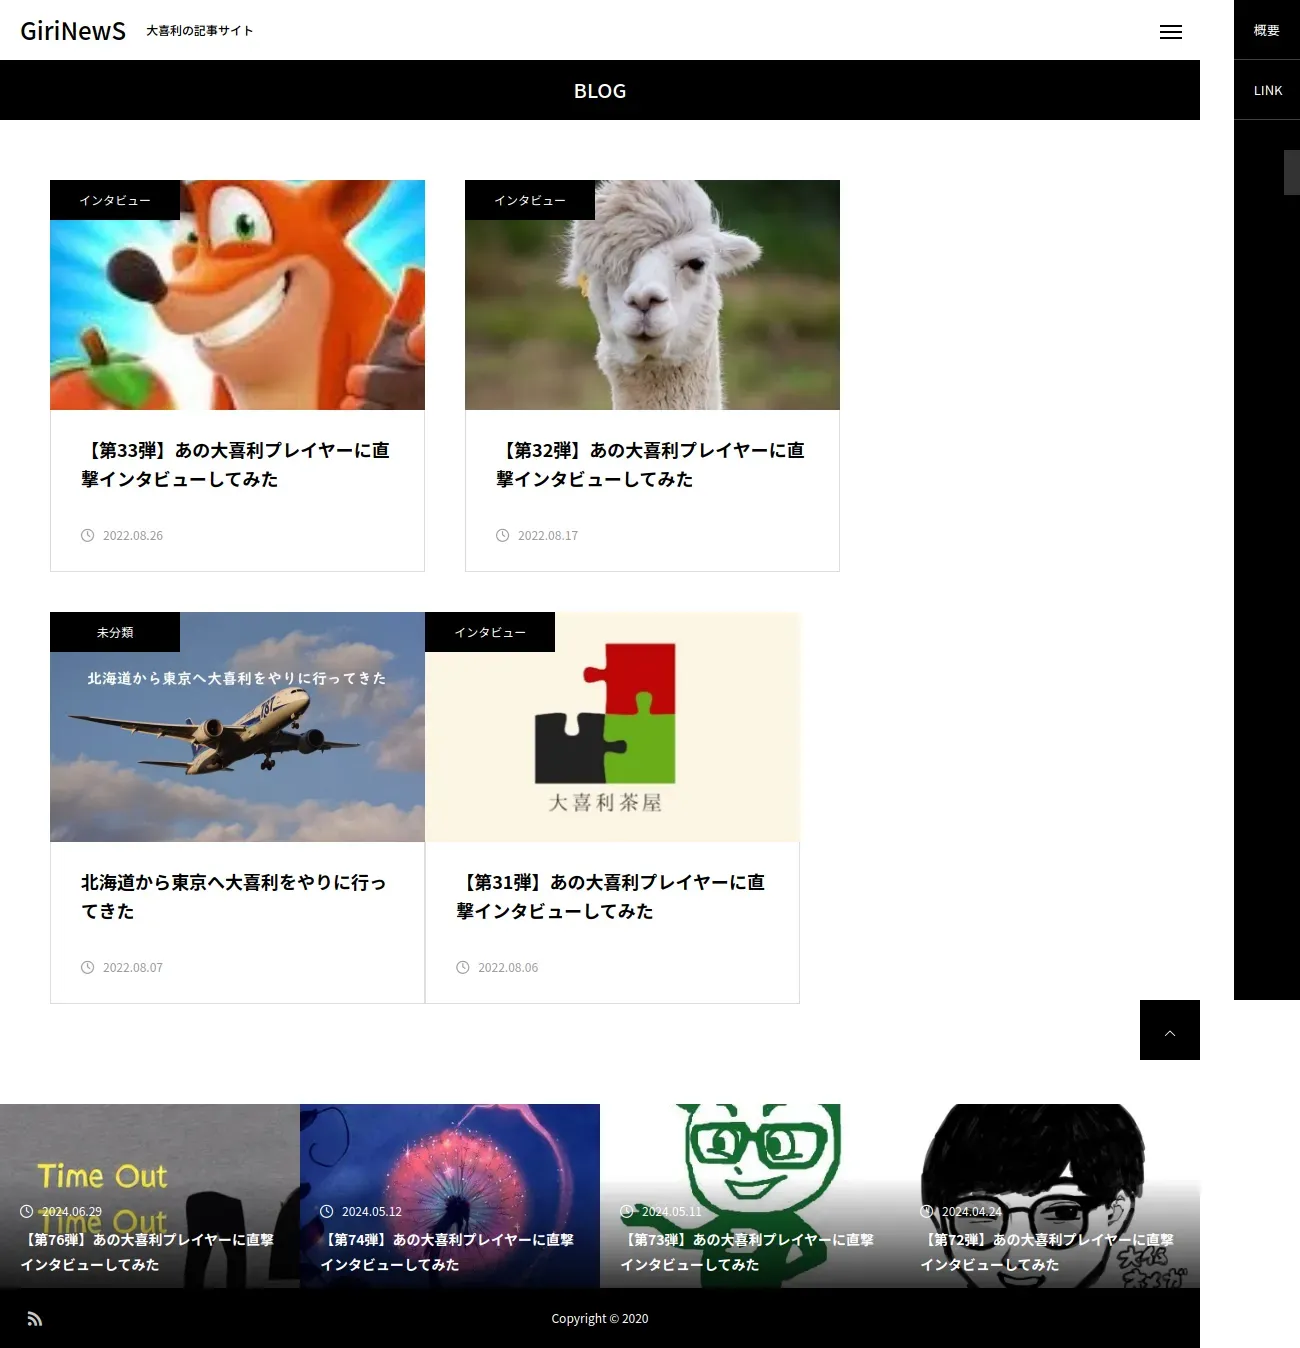Open the 概要 side tab
1300x1348 pixels.
pos(1267,30)
